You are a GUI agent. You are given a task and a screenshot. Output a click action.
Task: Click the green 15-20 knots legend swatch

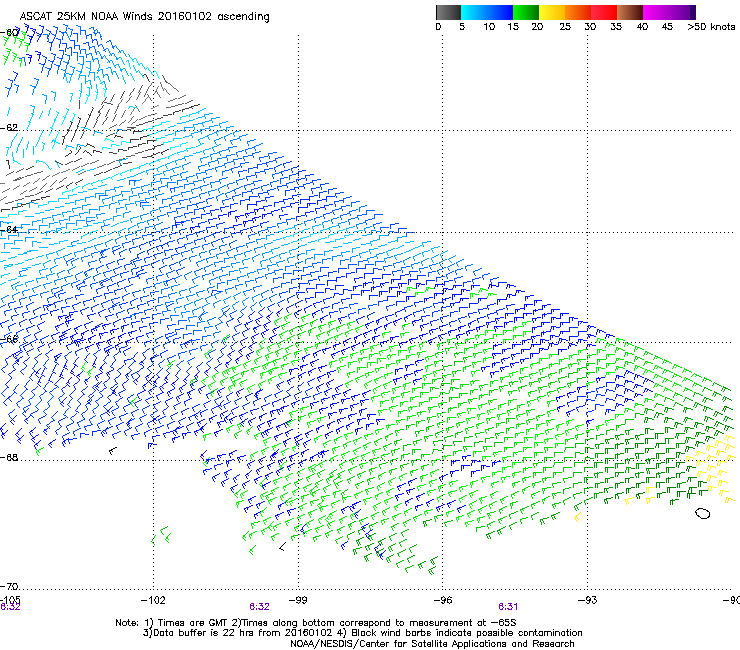[526, 12]
